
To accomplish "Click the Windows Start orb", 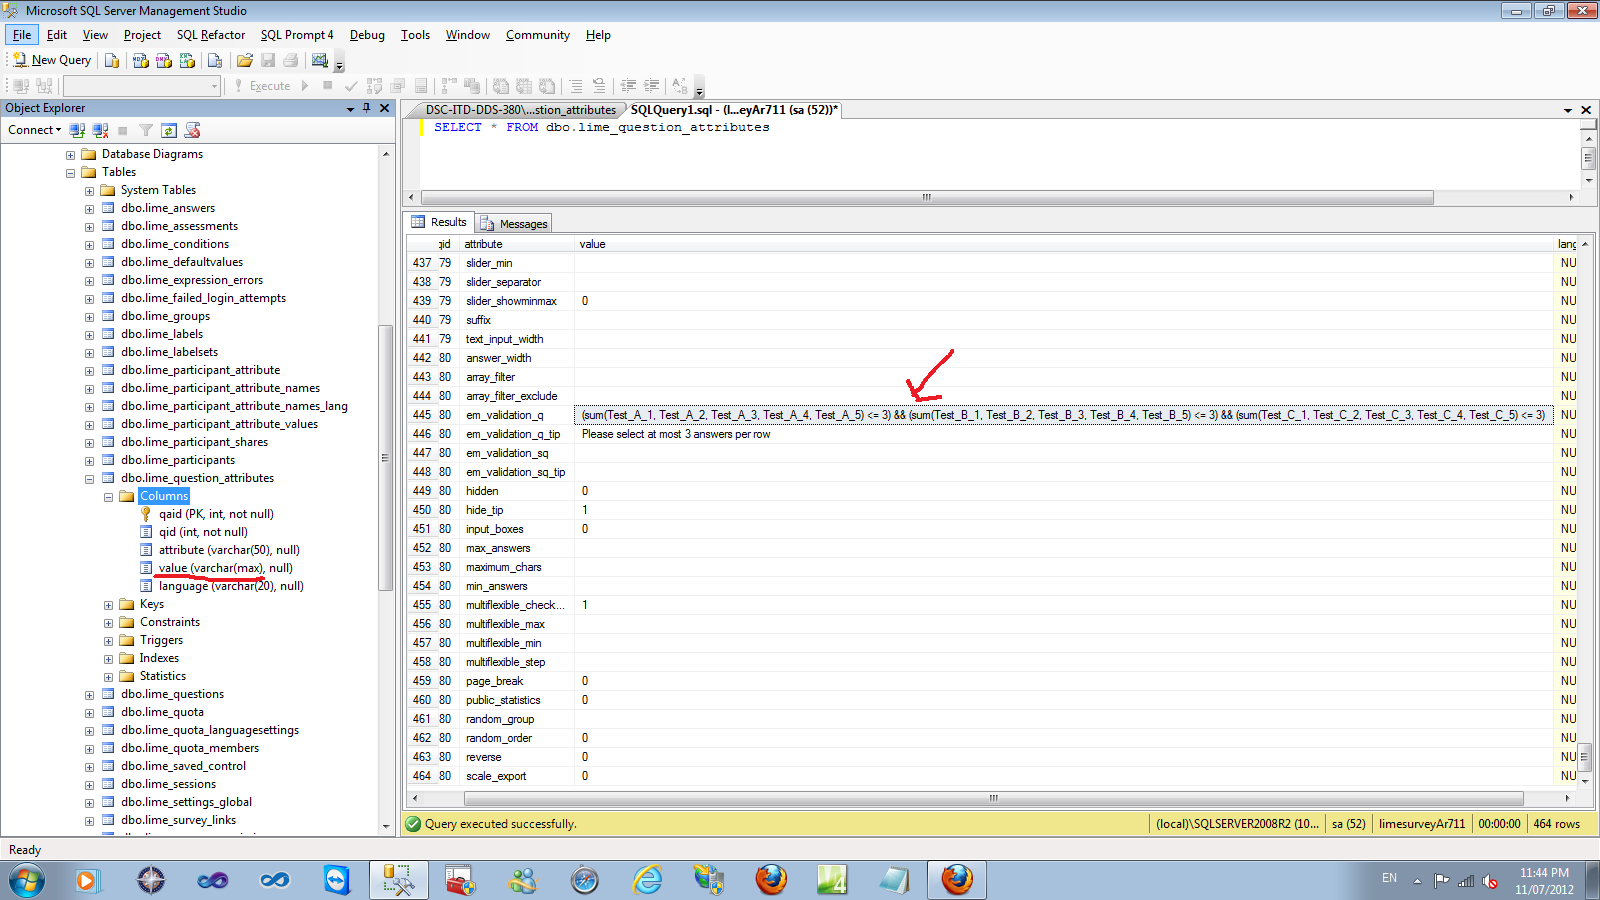I will (x=27, y=880).
